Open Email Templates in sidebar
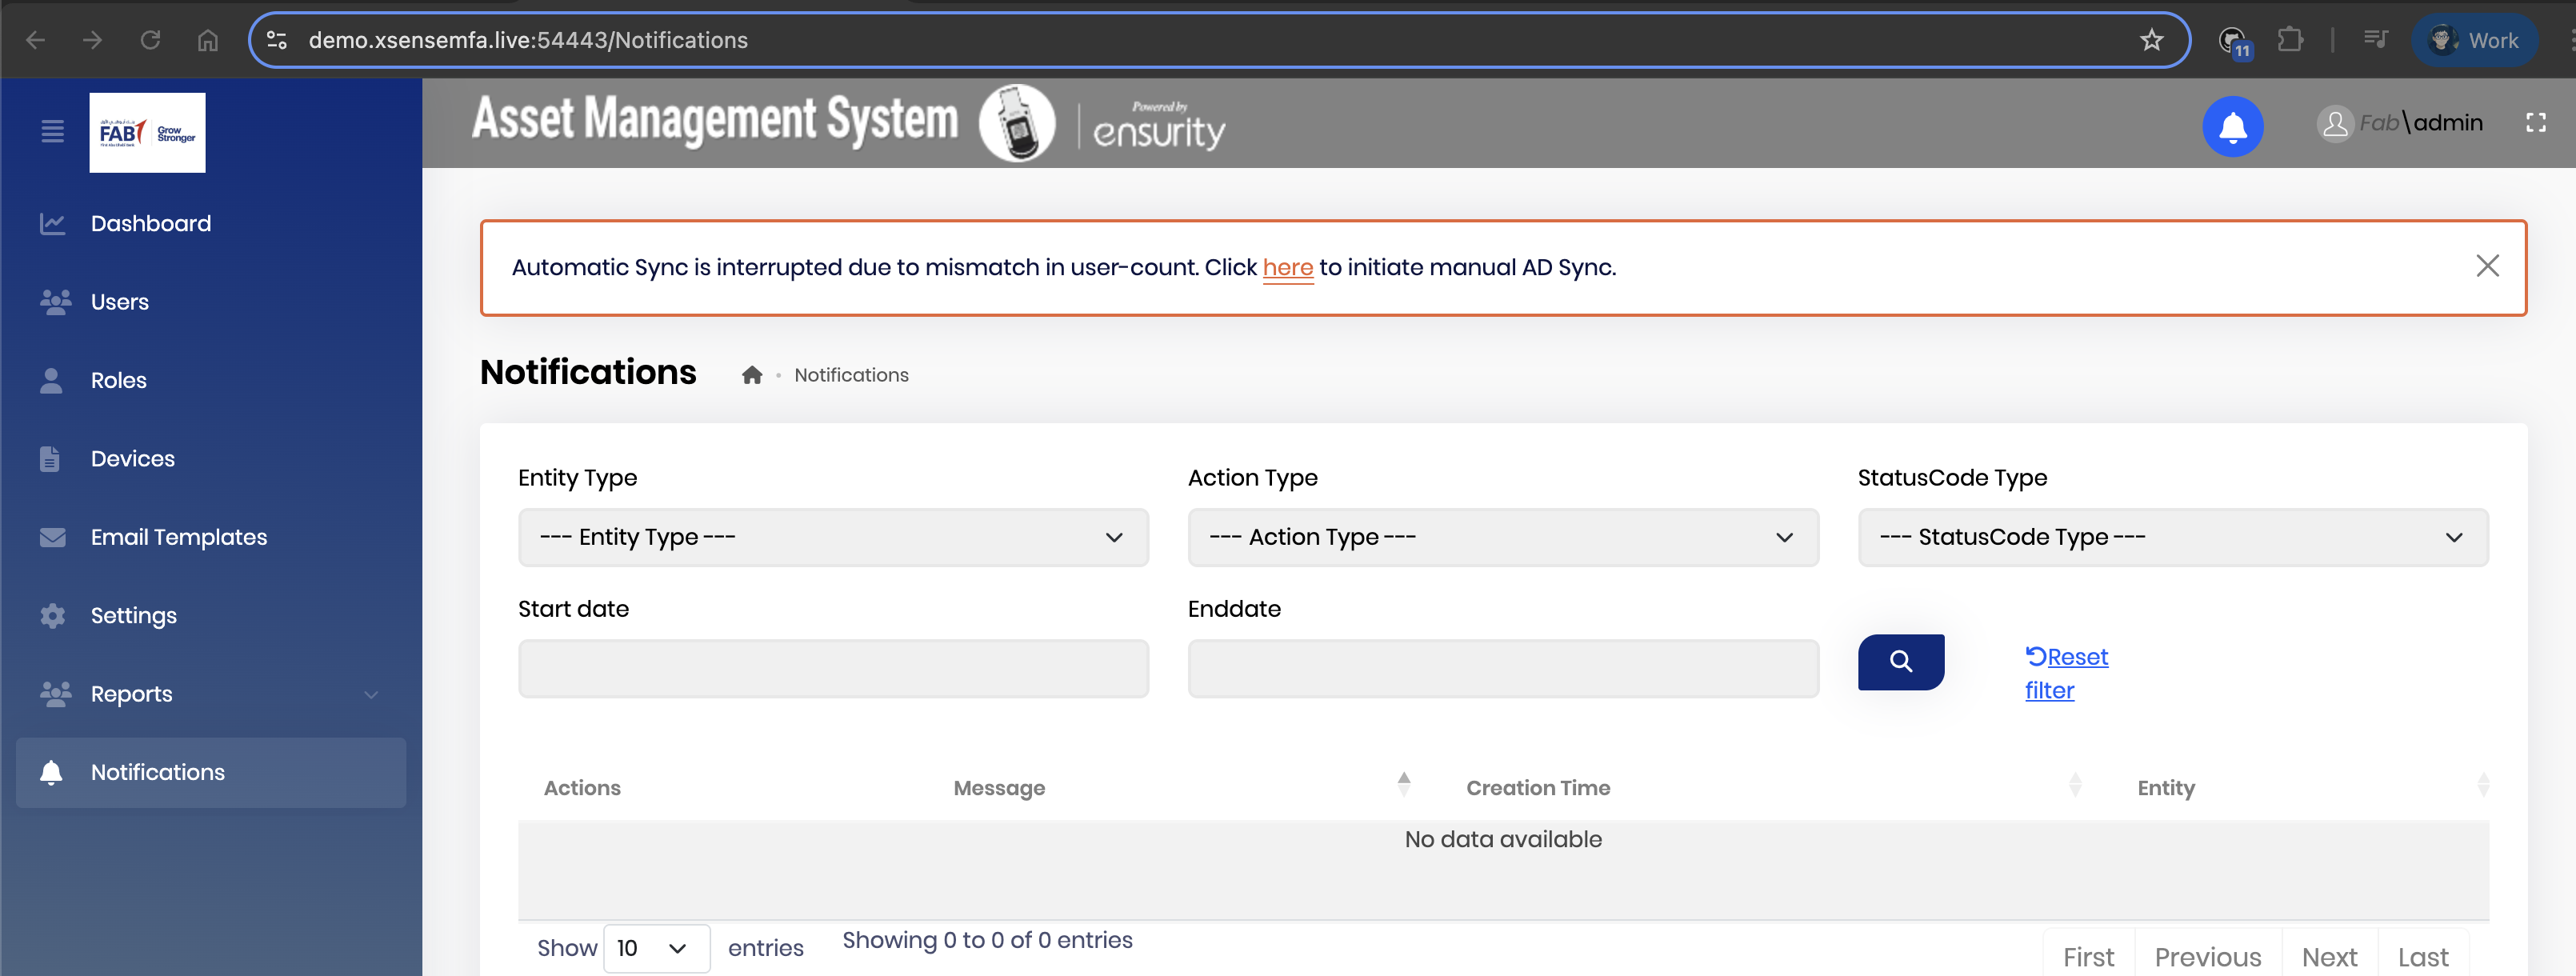Viewport: 2576px width, 976px height. pos(178,538)
